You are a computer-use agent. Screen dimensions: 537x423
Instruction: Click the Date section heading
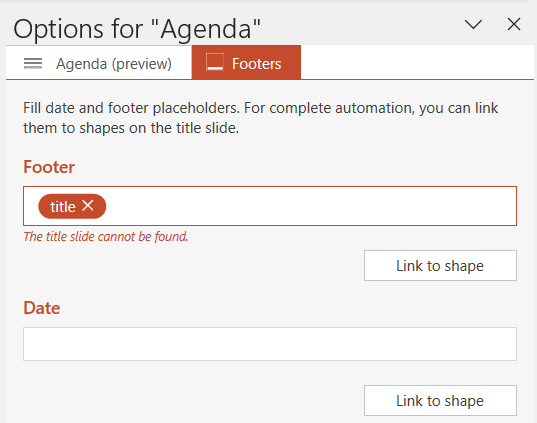tap(42, 308)
